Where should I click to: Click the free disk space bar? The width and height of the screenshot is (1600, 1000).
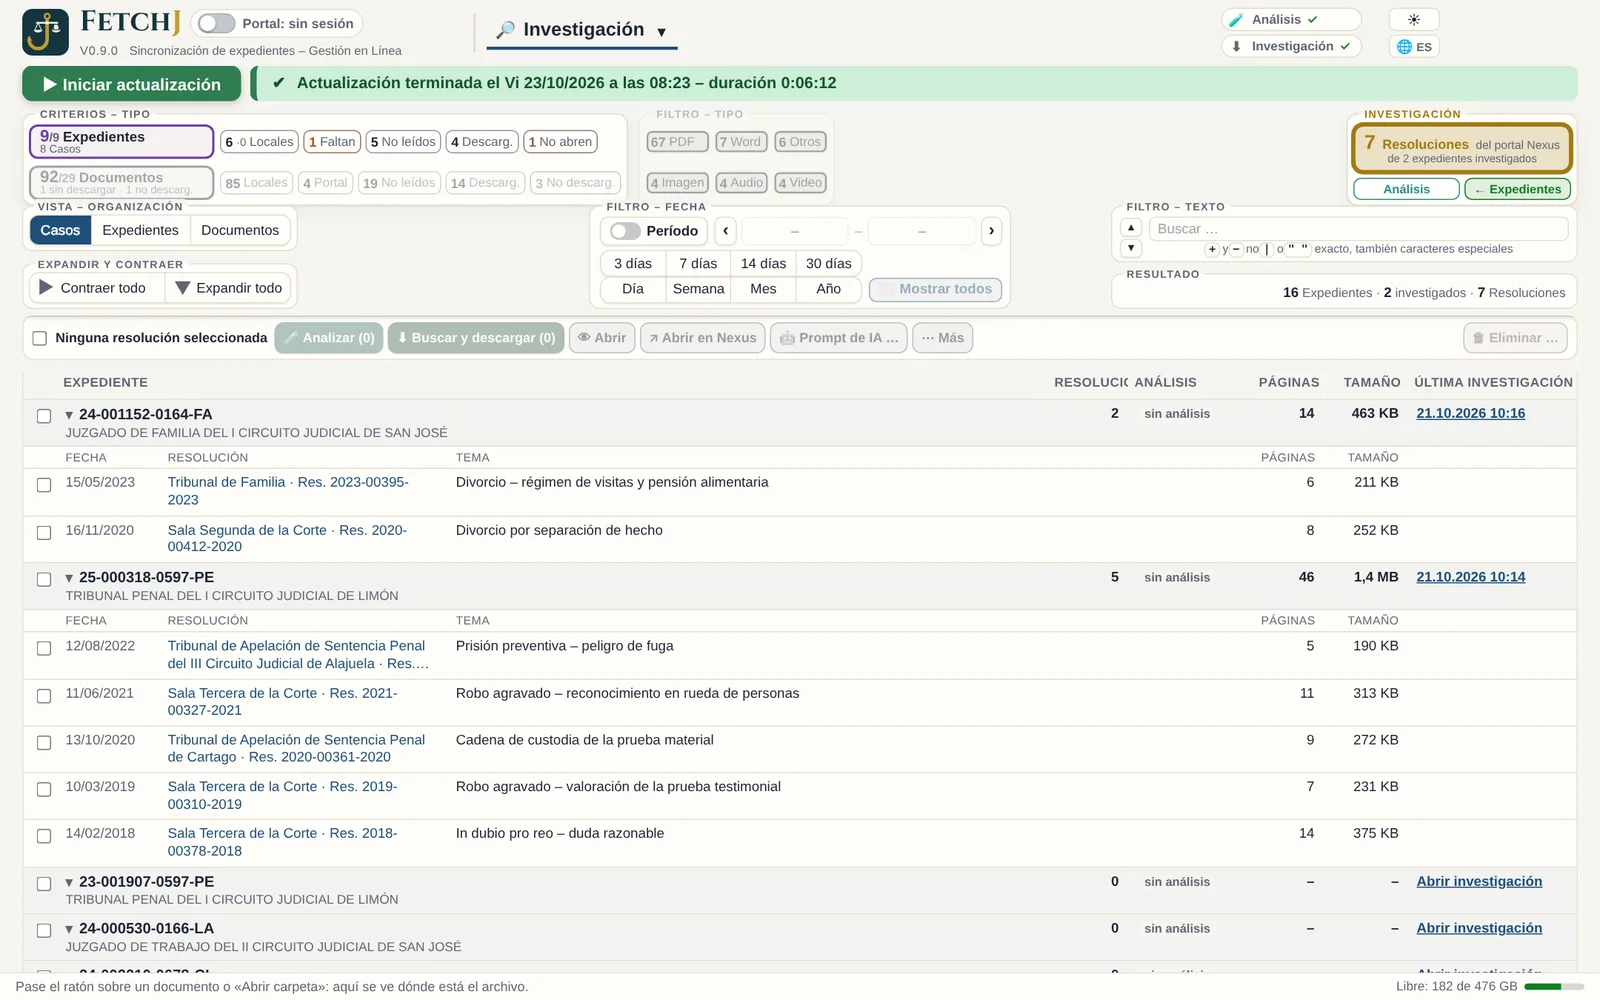[1553, 987]
